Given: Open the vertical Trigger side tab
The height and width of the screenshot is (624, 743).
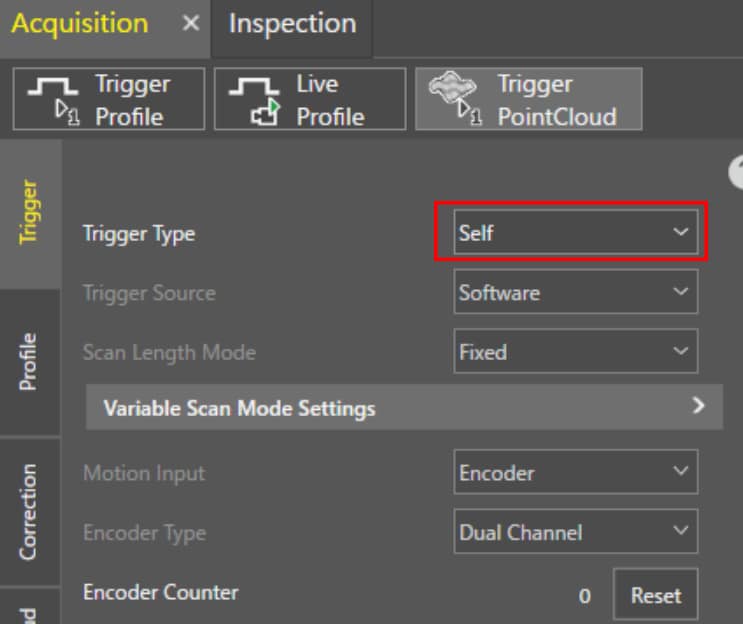Looking at the screenshot, I should [30, 212].
